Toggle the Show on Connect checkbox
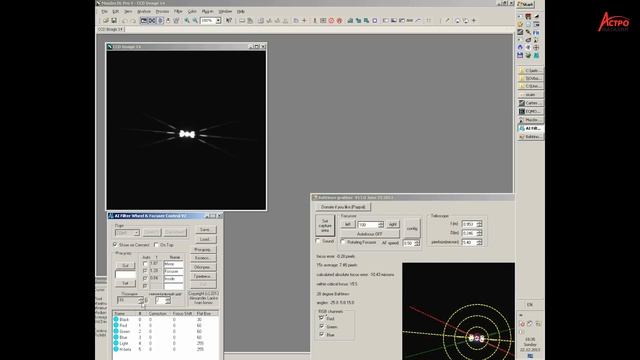 coord(115,245)
